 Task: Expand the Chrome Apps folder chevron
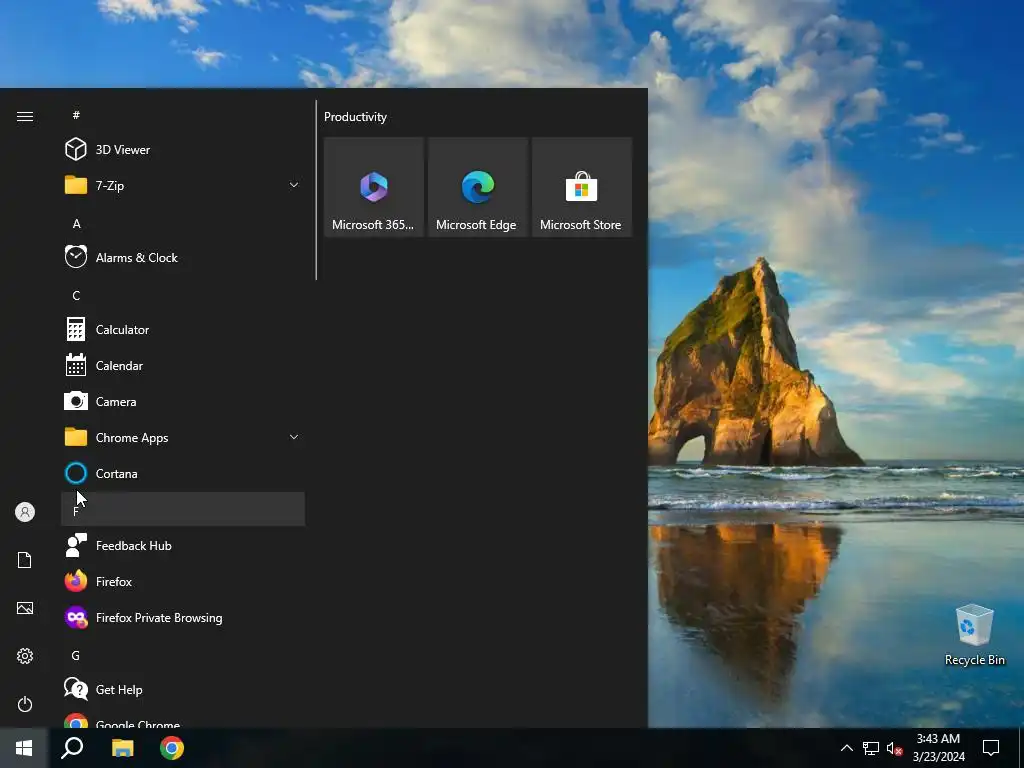(294, 437)
